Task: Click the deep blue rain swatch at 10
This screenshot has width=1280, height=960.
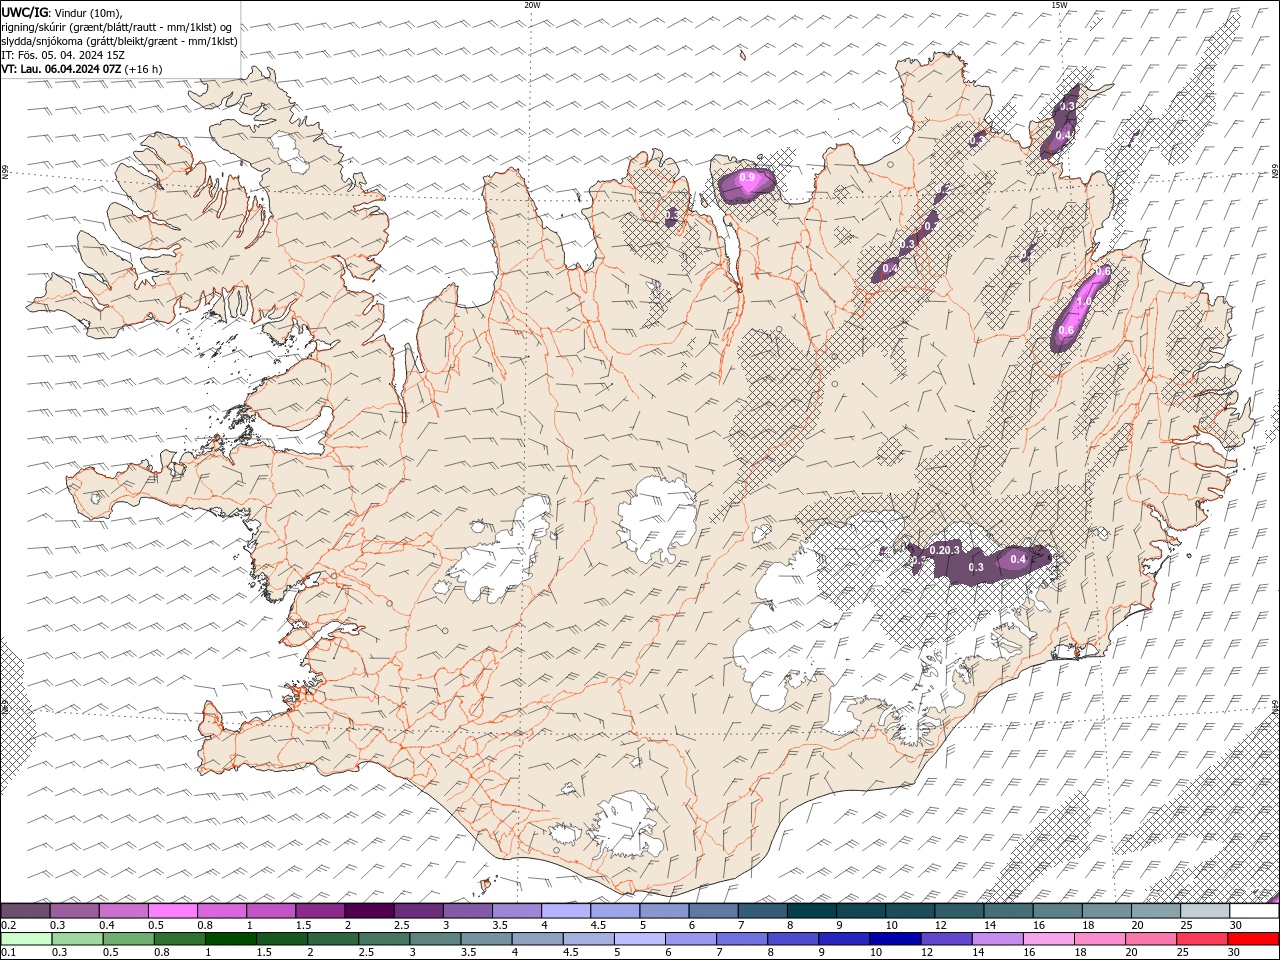Action: pyautogui.click(x=894, y=939)
